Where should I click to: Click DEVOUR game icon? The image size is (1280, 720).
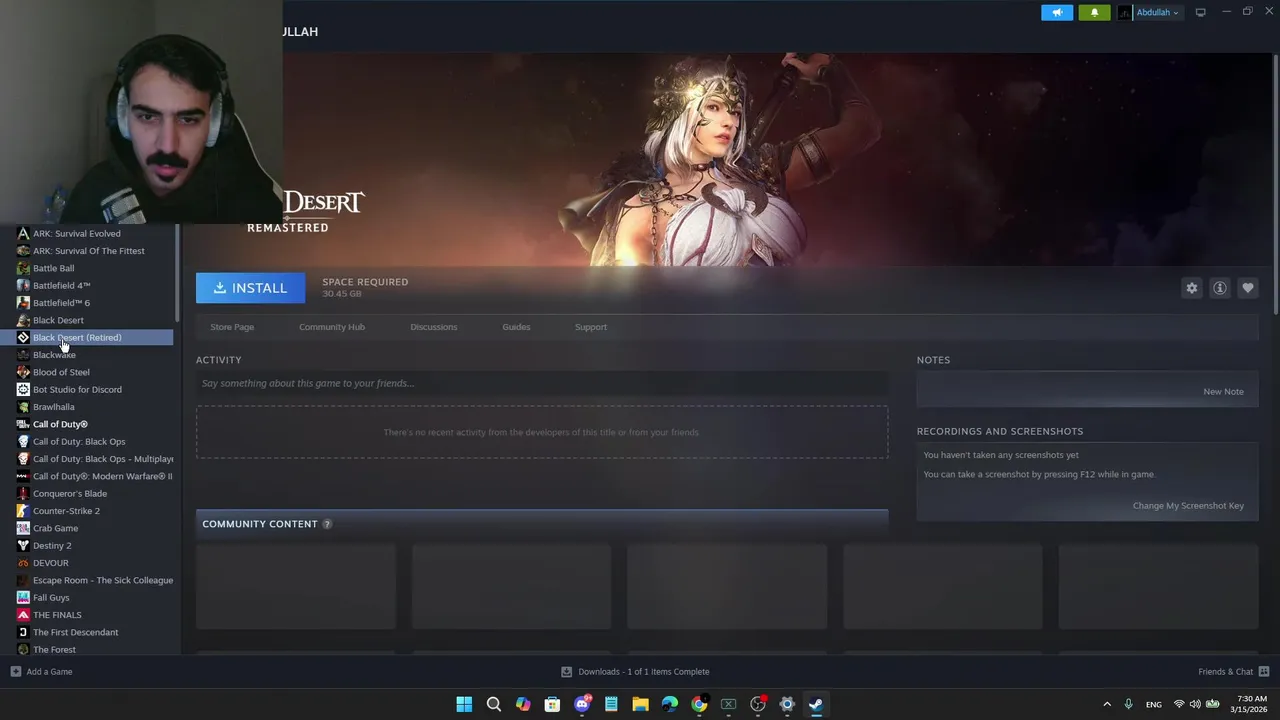click(23, 563)
